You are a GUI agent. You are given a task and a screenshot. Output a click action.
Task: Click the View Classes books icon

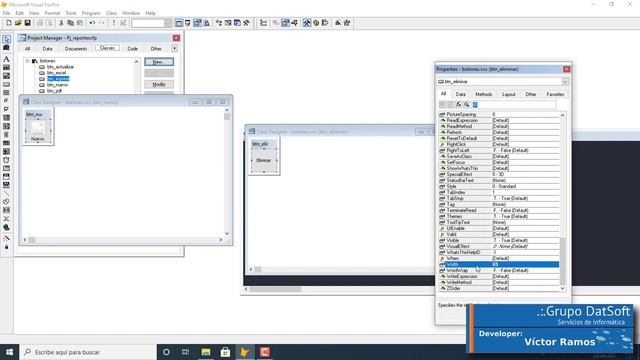click(7, 48)
